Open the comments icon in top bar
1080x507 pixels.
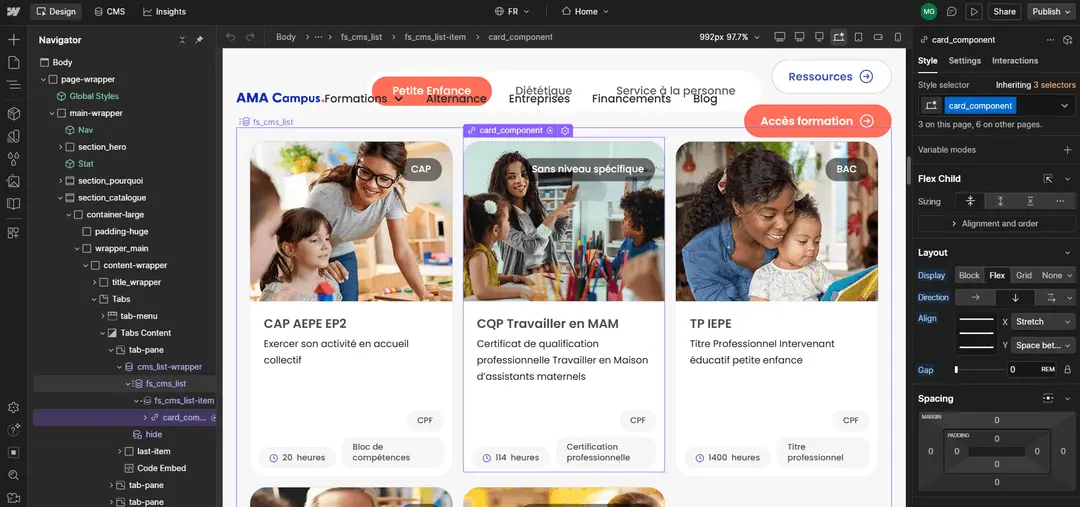952,12
